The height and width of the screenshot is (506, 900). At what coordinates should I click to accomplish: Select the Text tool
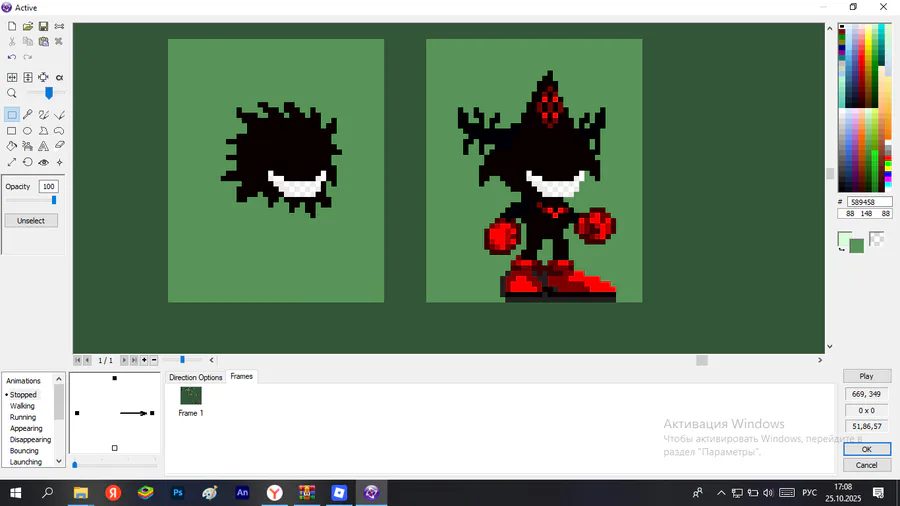click(43, 146)
